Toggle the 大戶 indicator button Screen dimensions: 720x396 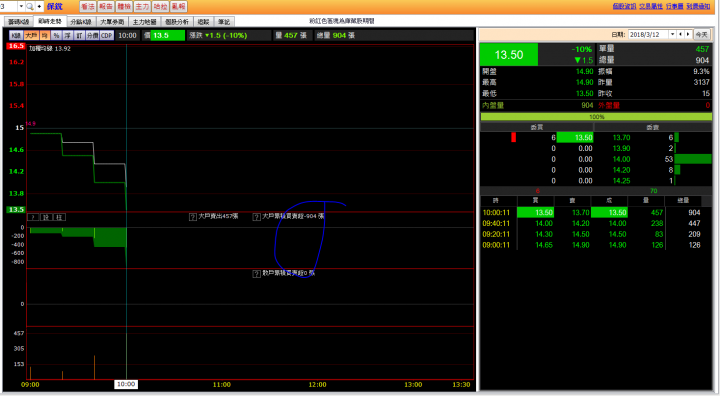click(x=31, y=35)
